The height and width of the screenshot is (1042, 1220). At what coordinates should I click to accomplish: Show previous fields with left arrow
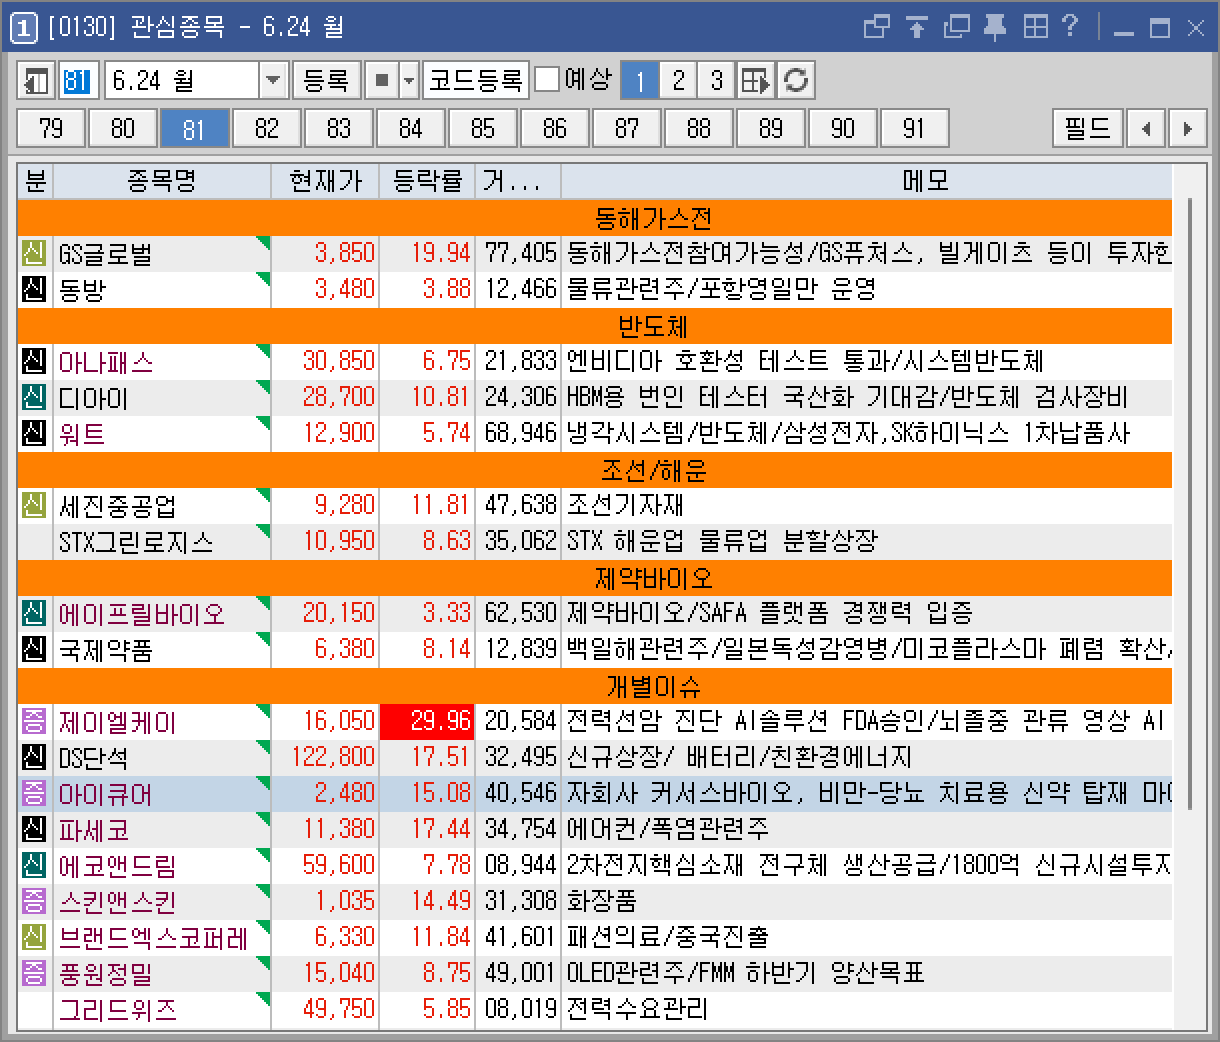1146,128
